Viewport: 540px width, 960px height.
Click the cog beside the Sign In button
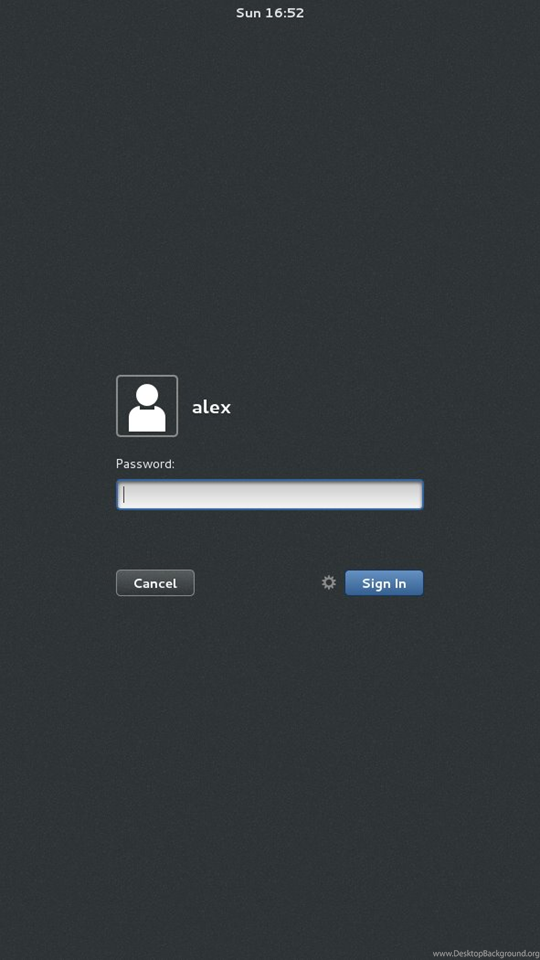click(x=329, y=582)
